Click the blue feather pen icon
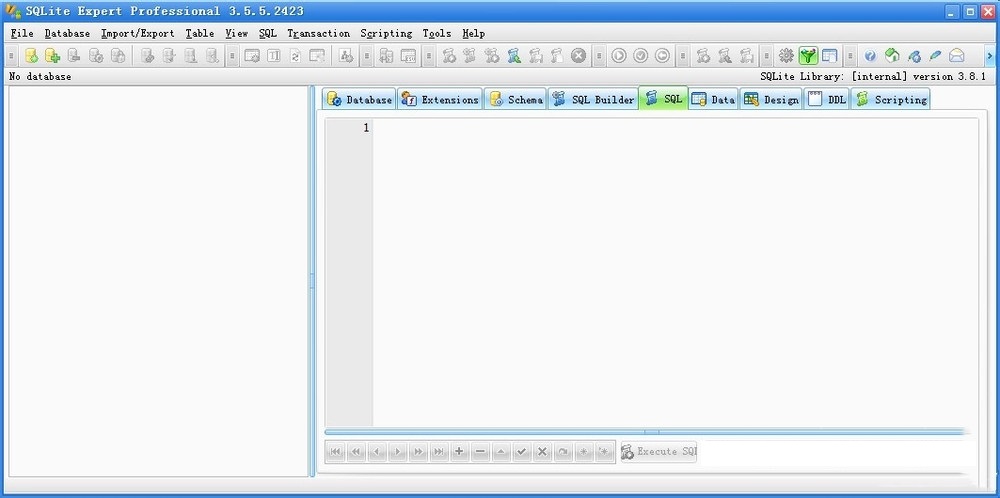1000x498 pixels. pos(935,56)
